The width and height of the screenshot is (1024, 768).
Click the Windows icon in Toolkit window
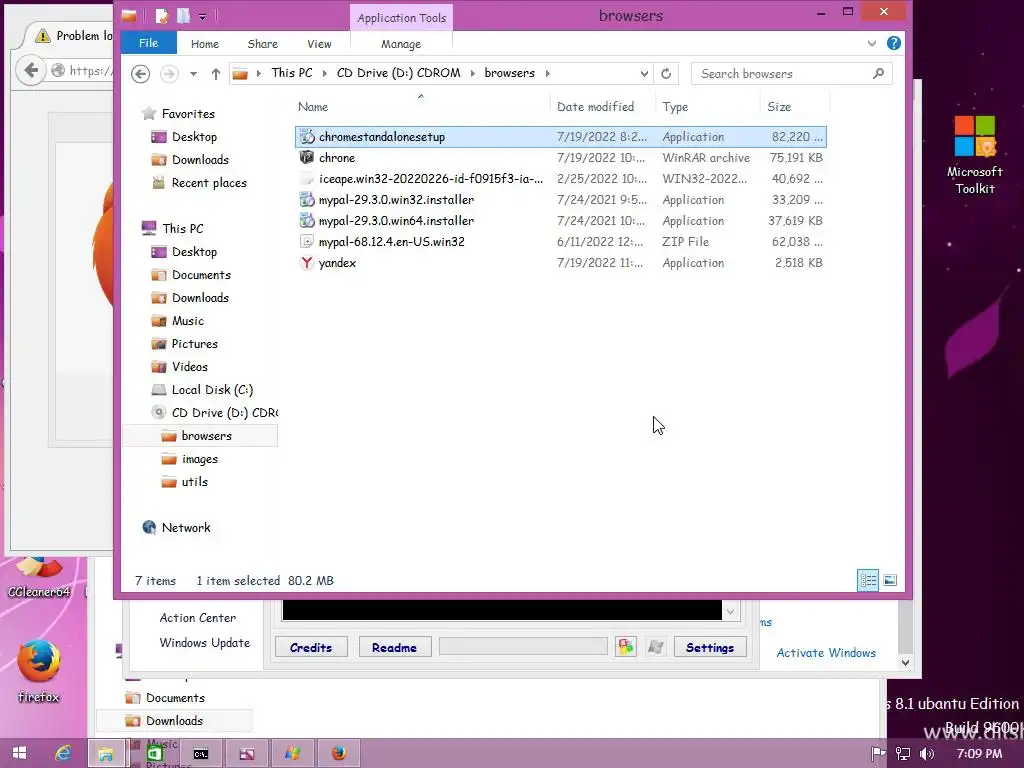(655, 647)
